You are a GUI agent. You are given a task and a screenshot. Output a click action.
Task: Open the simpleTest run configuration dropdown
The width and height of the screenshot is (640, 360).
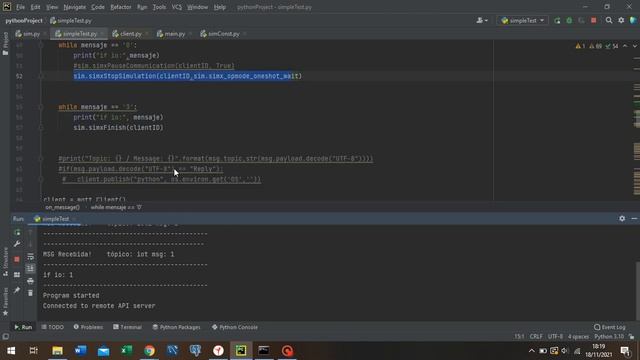[x=523, y=20]
